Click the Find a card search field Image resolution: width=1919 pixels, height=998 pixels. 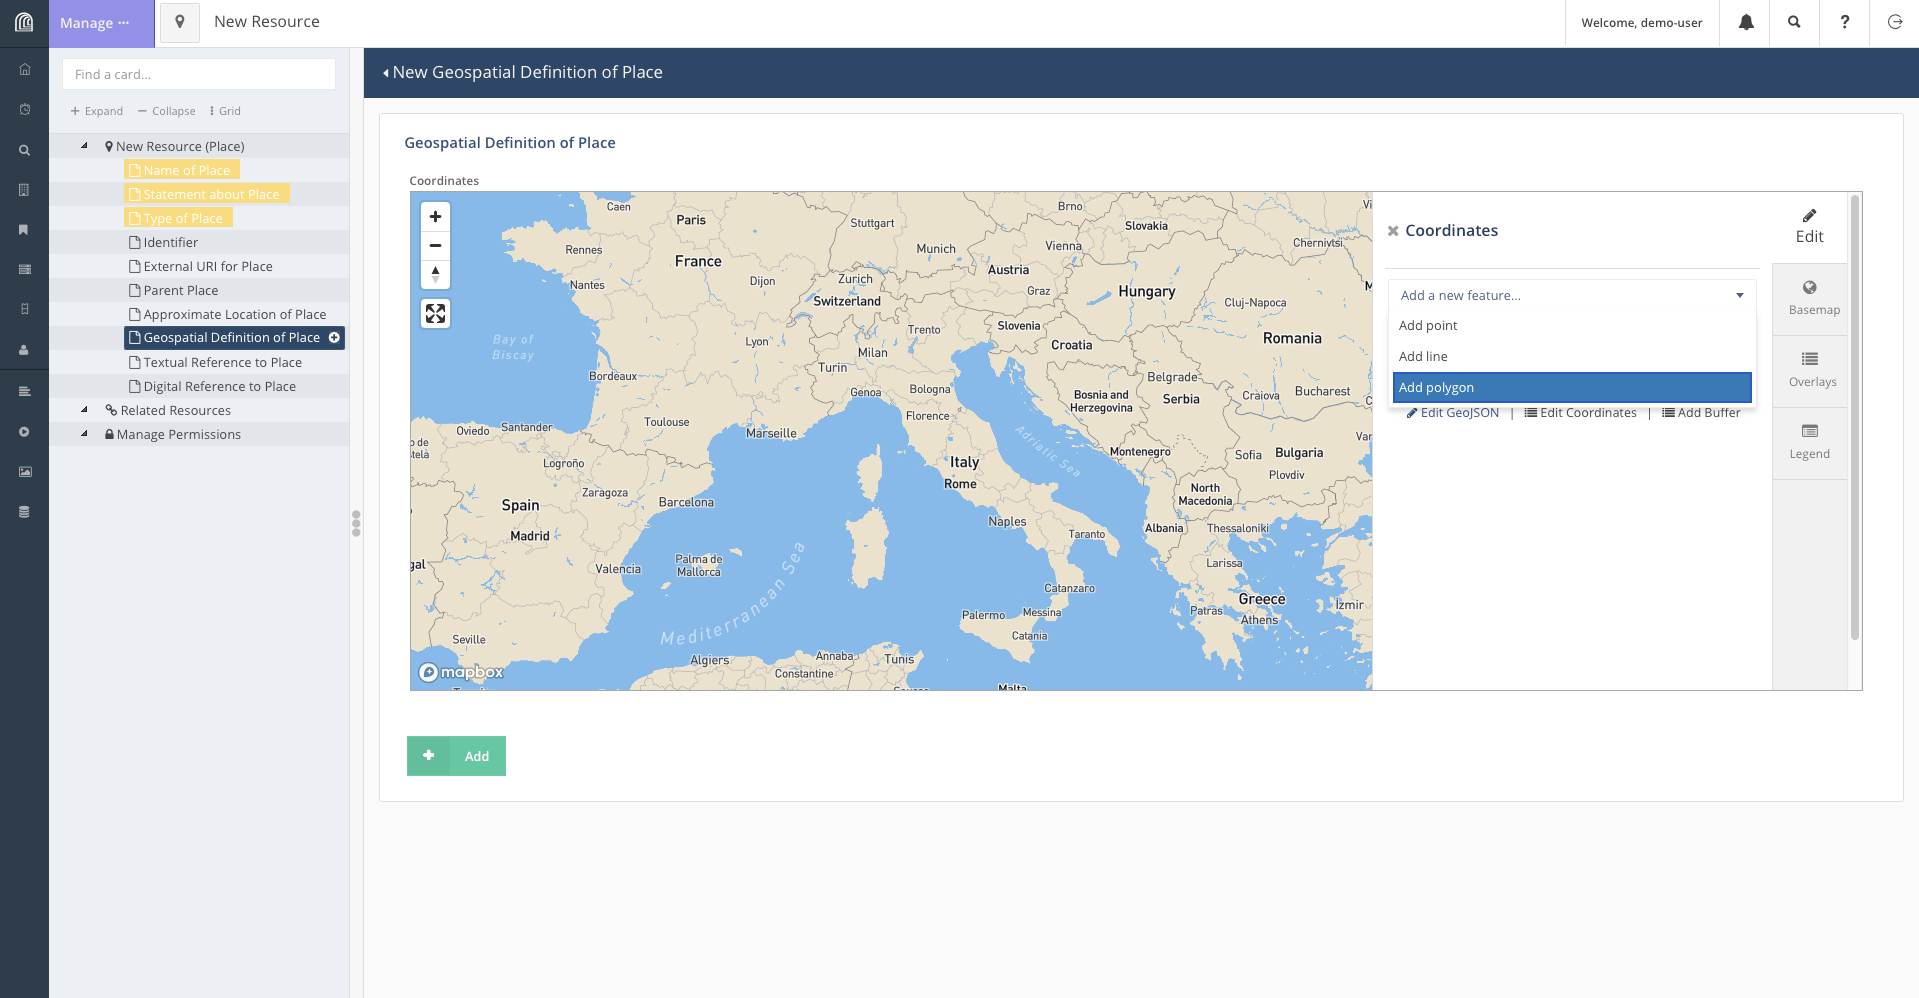click(199, 74)
